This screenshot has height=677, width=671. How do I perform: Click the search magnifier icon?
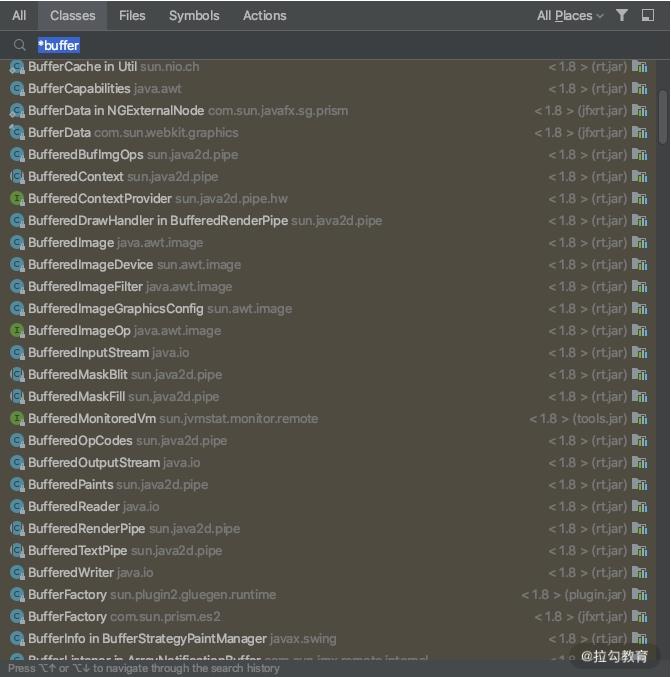point(19,45)
